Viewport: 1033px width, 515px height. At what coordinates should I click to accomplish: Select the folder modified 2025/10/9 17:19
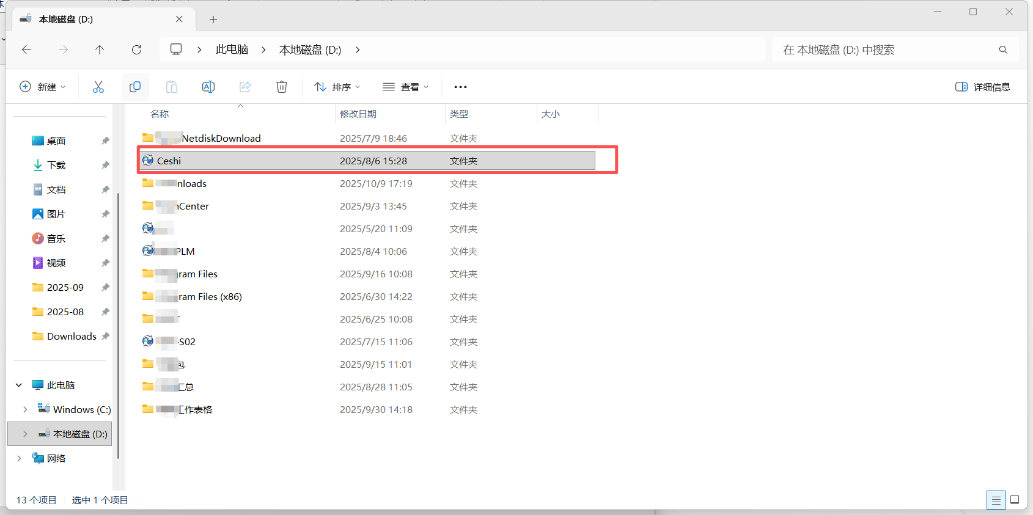[x=368, y=183]
